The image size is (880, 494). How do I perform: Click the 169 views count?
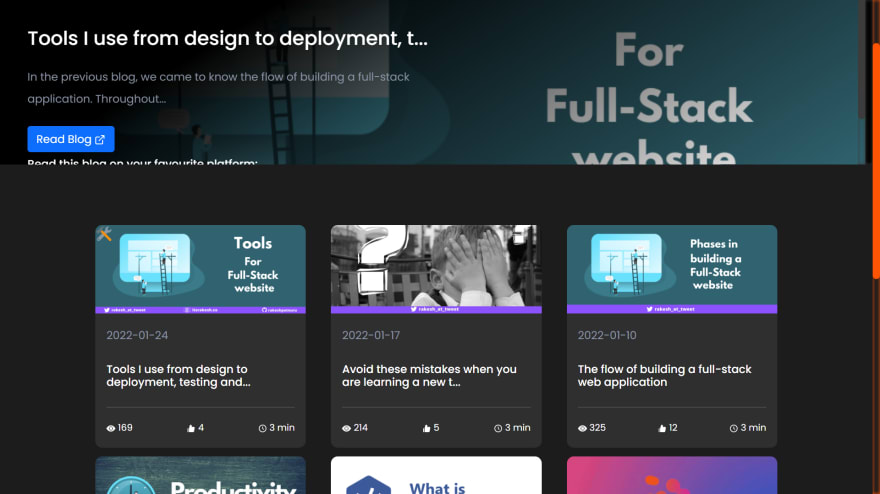(x=125, y=428)
